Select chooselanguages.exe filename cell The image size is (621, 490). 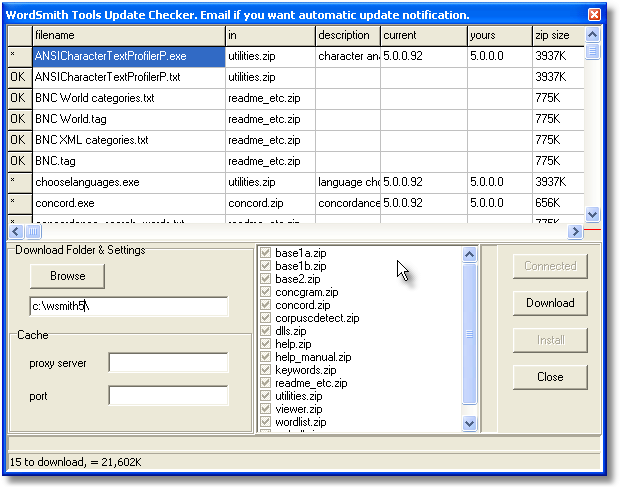click(x=129, y=182)
